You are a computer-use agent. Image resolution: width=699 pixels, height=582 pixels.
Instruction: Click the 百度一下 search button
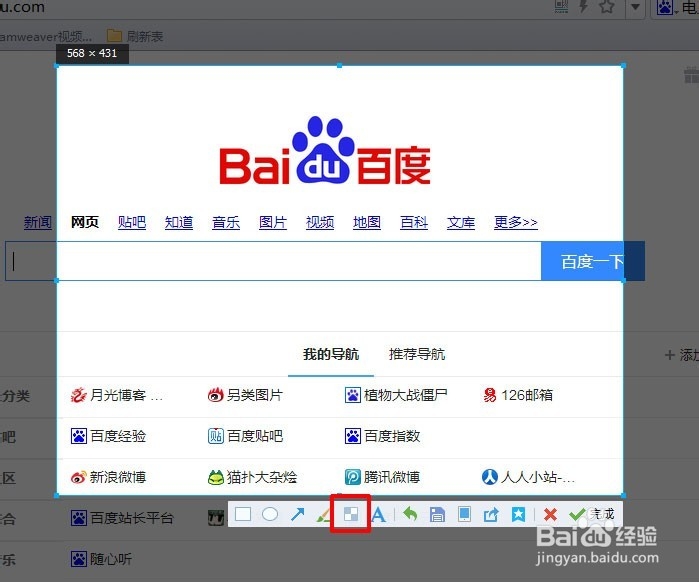coord(593,261)
